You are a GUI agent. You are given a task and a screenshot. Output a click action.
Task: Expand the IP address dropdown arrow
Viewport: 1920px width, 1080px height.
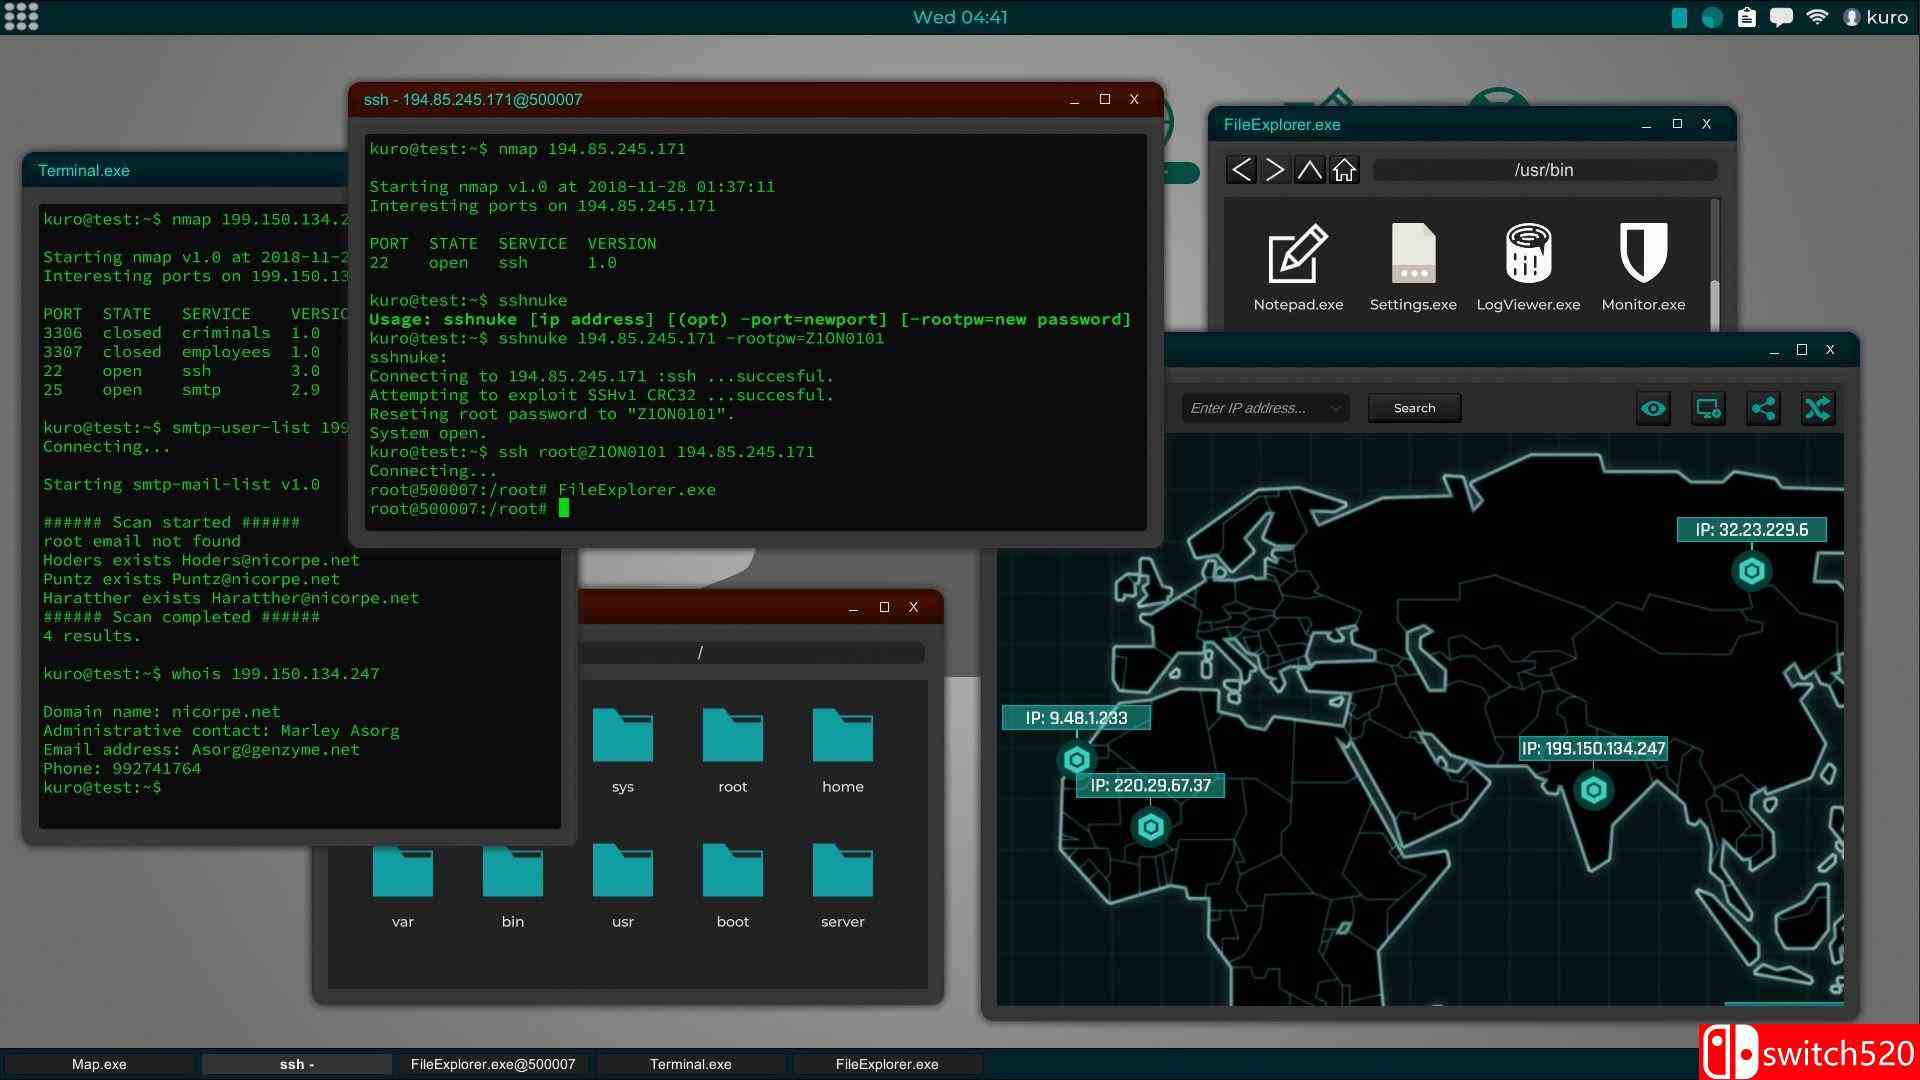[x=1335, y=408]
